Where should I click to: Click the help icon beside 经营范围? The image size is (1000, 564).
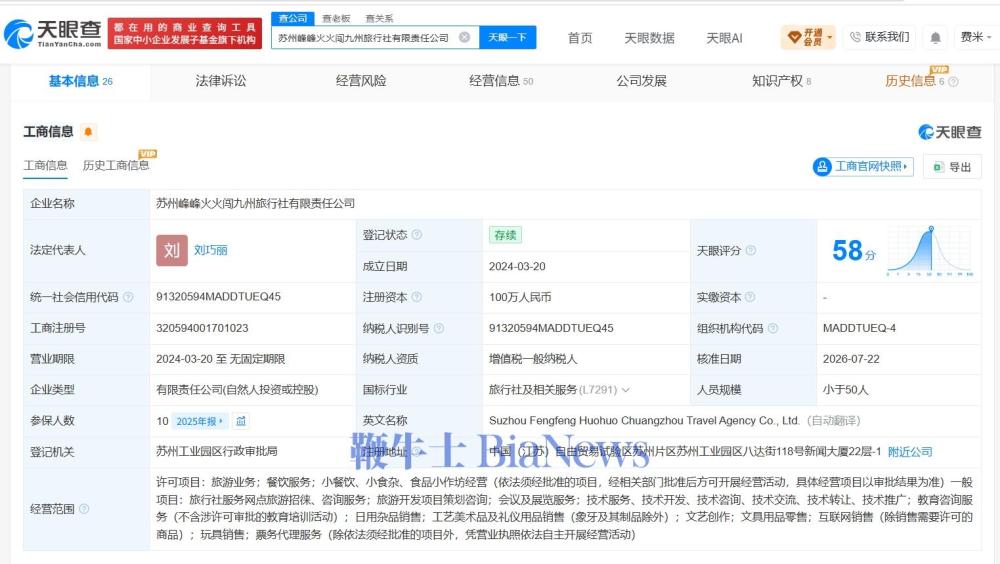click(x=84, y=508)
